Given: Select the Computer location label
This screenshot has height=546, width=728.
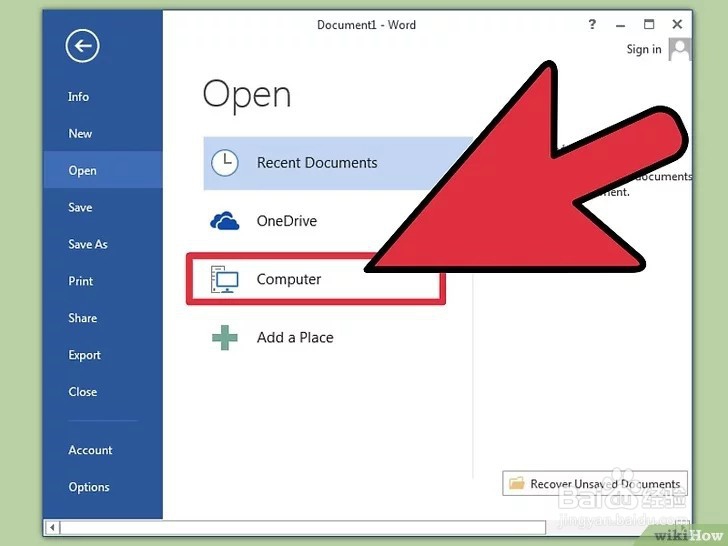Looking at the screenshot, I should click(x=289, y=279).
